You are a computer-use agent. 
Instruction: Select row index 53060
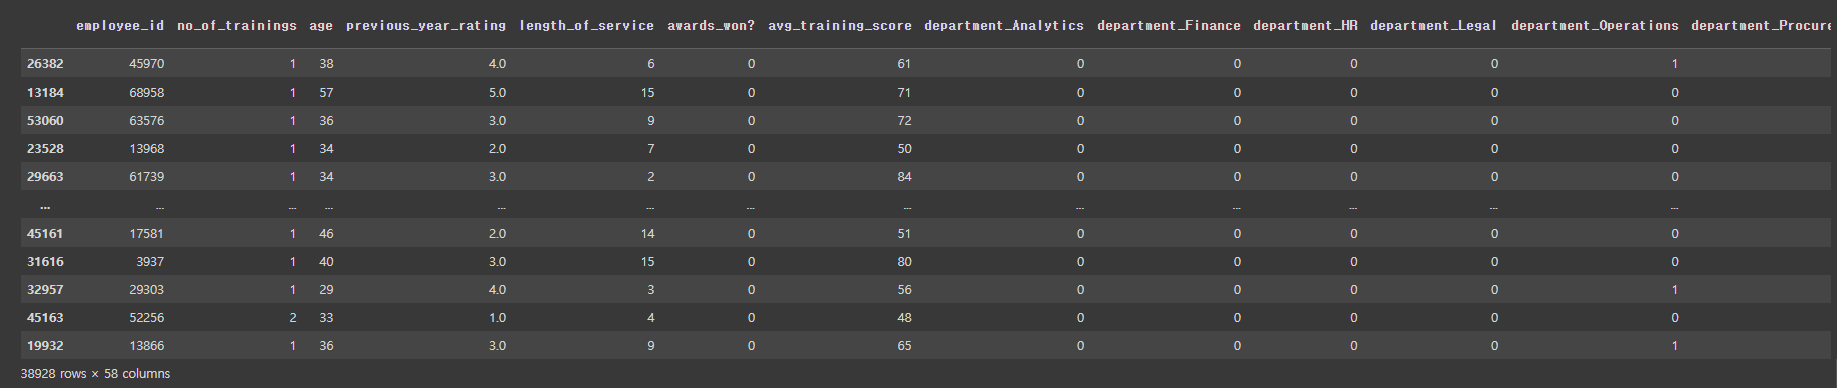[45, 120]
